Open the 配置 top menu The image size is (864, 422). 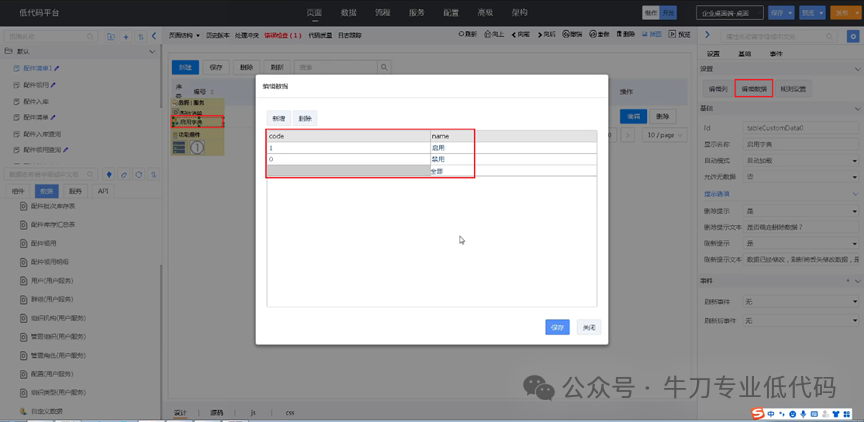tap(451, 12)
